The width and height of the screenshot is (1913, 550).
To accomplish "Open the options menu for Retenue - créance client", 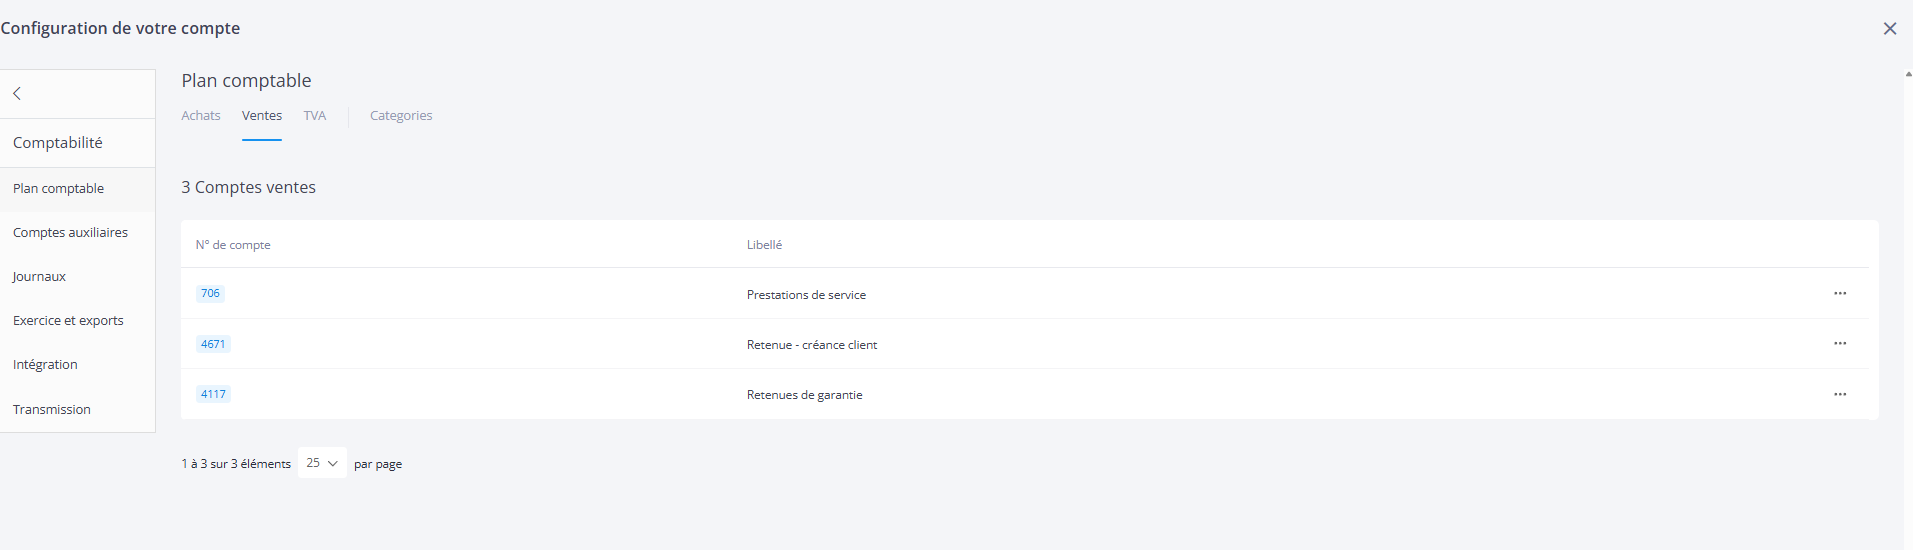I will click(1839, 344).
